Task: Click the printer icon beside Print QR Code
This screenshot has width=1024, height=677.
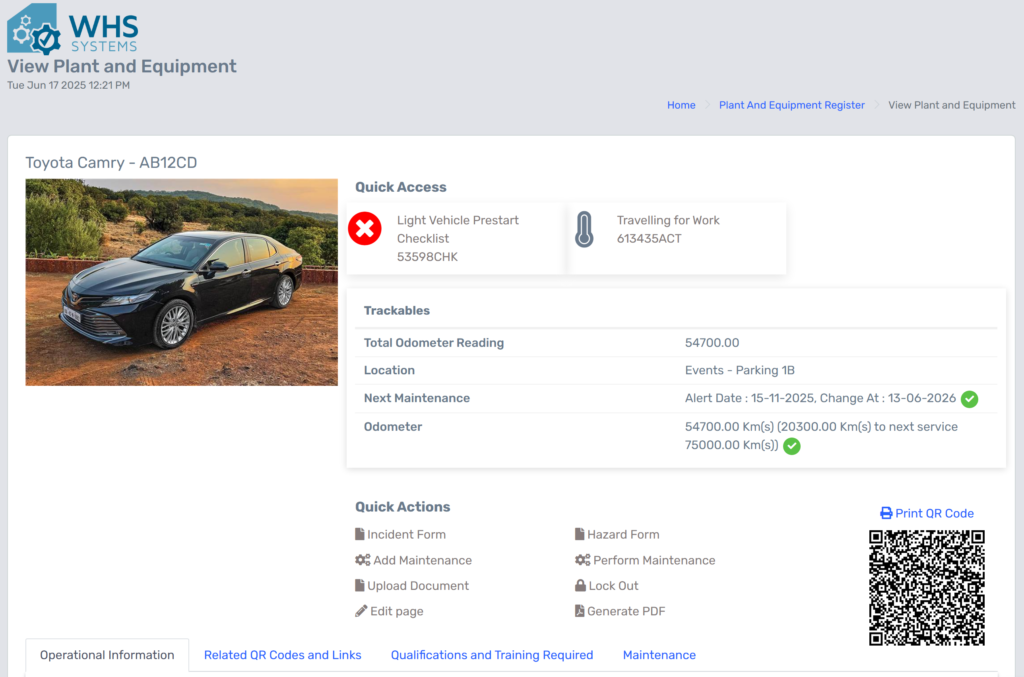Action: (886, 513)
